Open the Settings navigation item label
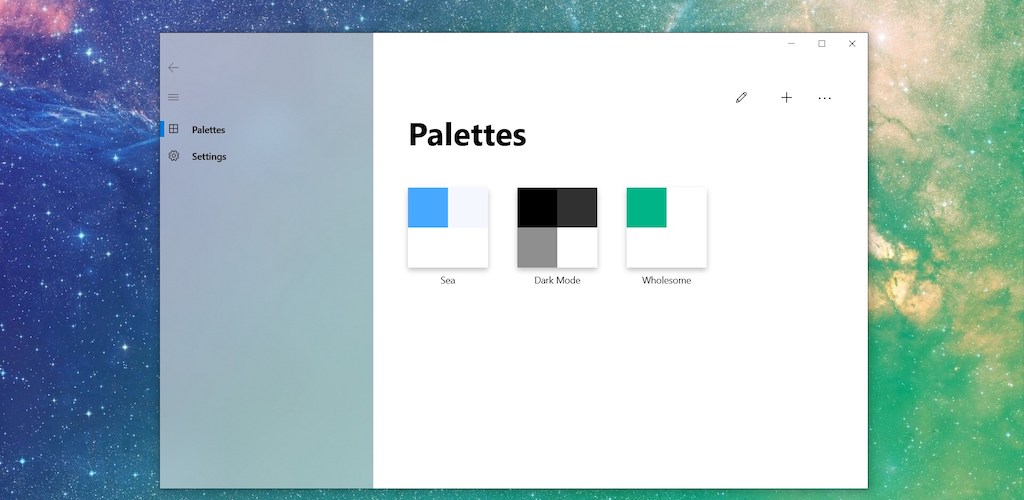Image resolution: width=1024 pixels, height=500 pixels. tap(209, 157)
